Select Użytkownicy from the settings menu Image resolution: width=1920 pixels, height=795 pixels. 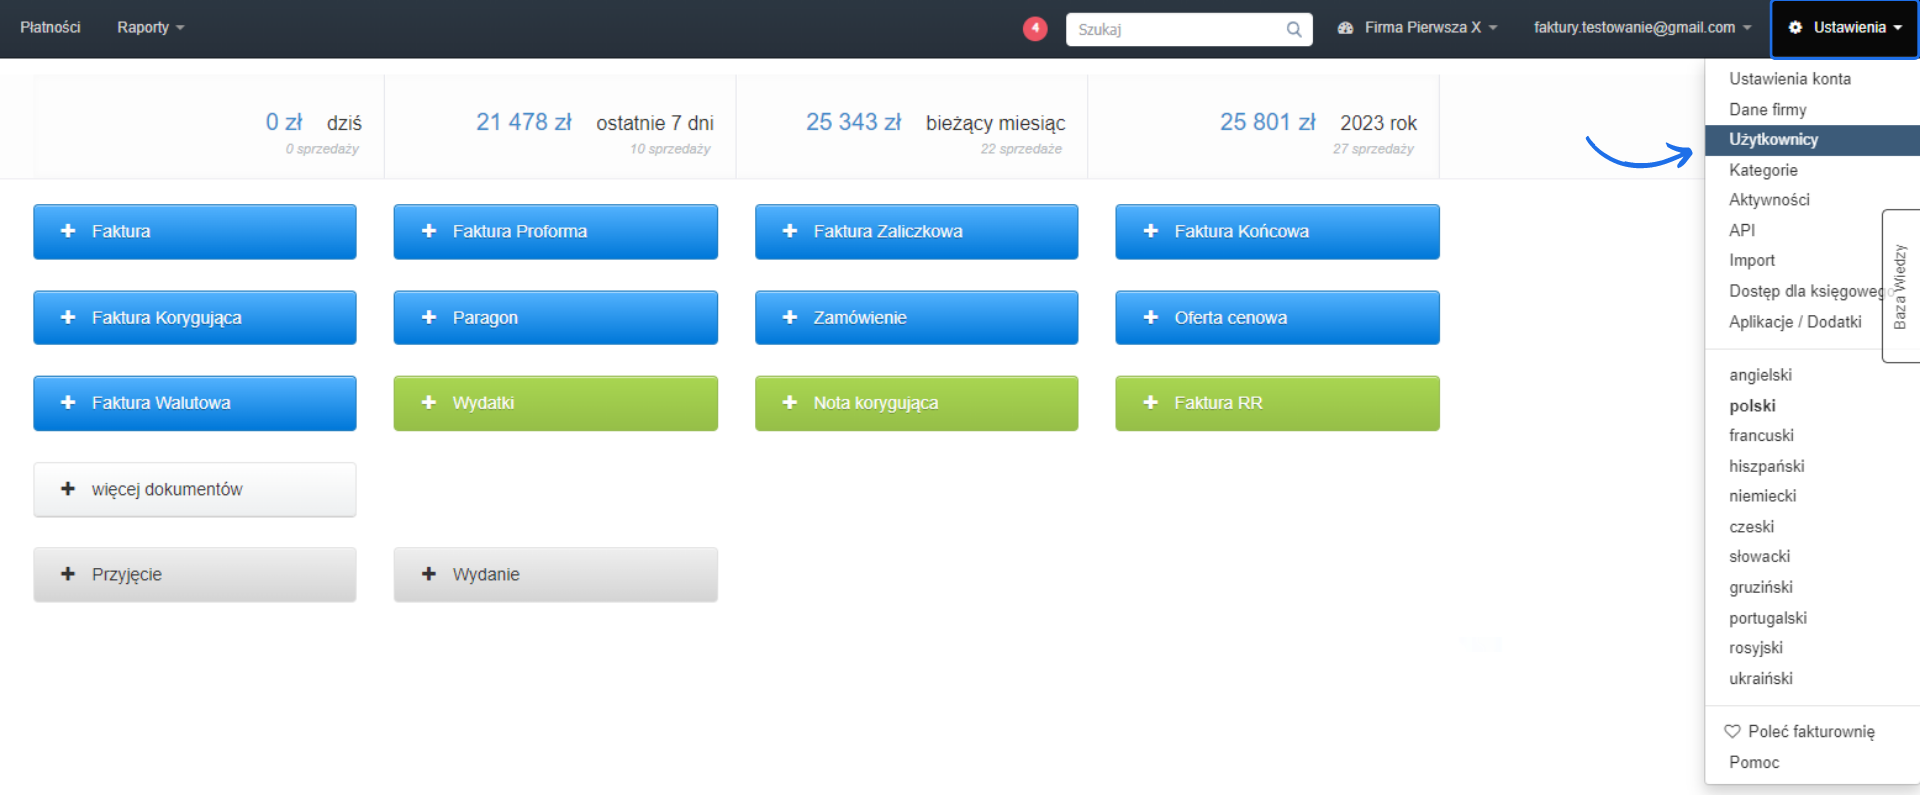[x=1812, y=140]
